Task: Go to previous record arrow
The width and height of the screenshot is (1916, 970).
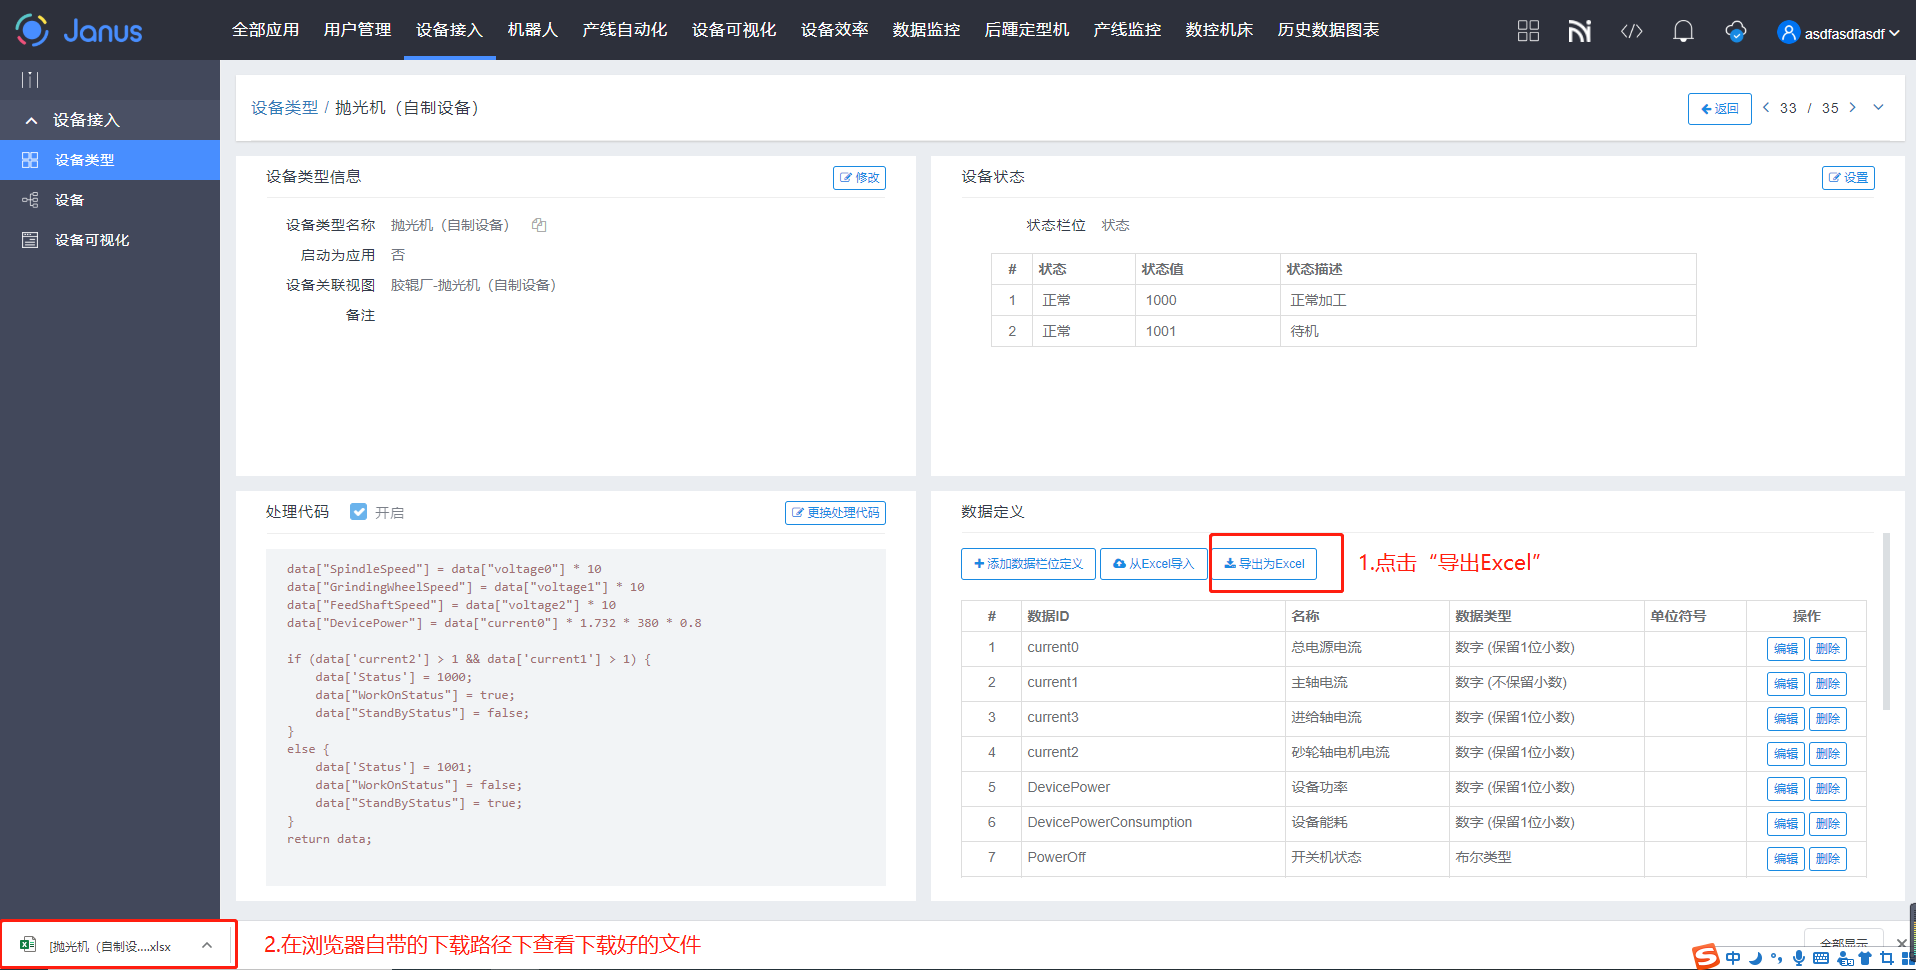Action: click(1766, 107)
